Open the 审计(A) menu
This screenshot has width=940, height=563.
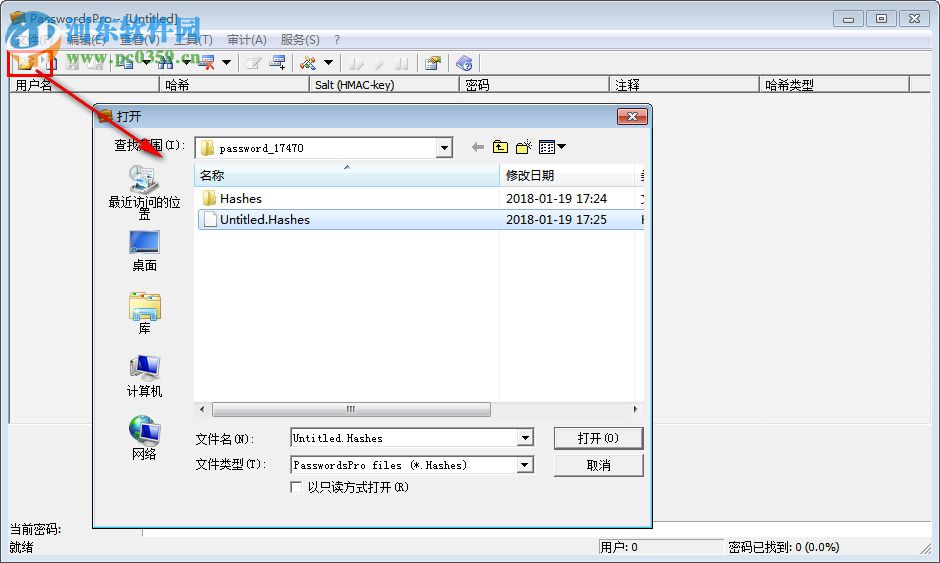coord(246,40)
